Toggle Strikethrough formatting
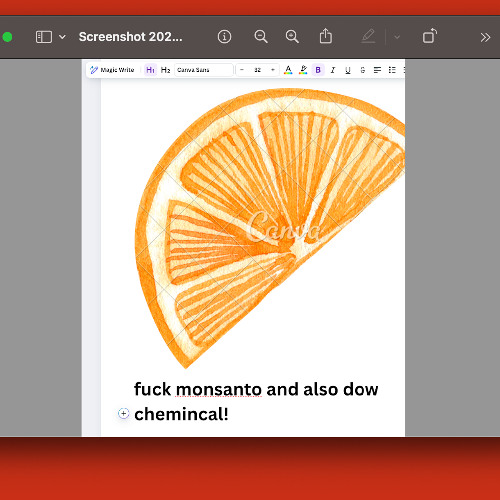Screen dimensions: 500x500 363,70
